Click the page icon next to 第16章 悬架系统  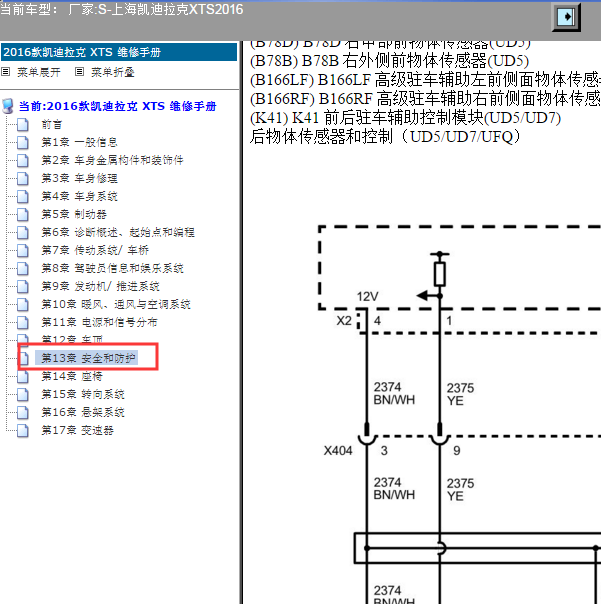23,413
